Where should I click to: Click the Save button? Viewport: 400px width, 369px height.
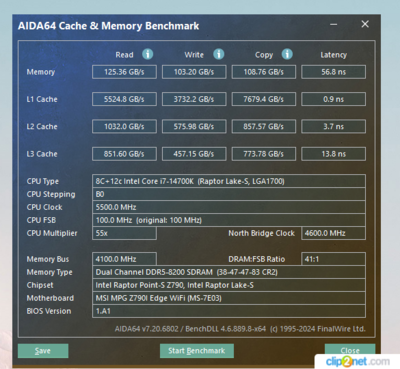tap(43, 351)
